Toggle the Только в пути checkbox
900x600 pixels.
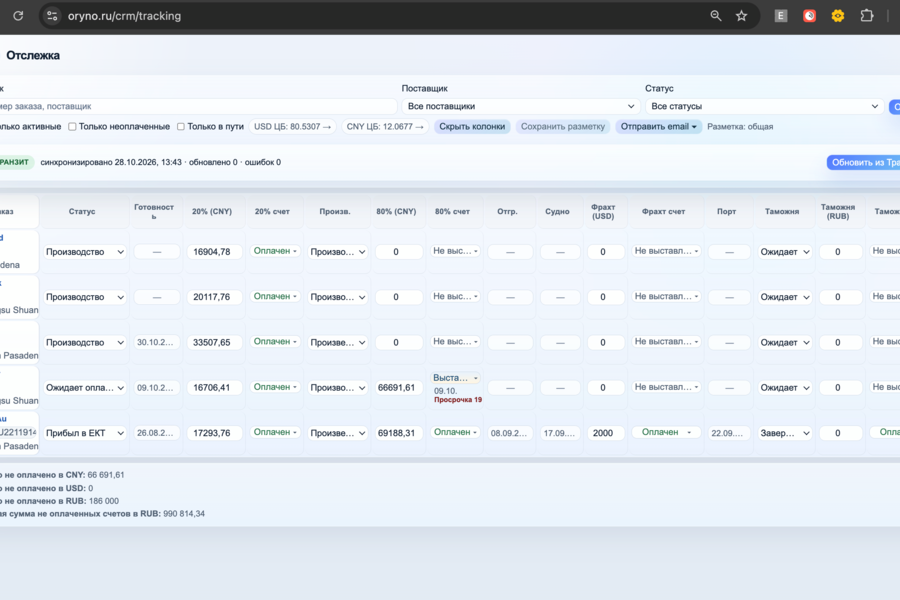(x=181, y=126)
